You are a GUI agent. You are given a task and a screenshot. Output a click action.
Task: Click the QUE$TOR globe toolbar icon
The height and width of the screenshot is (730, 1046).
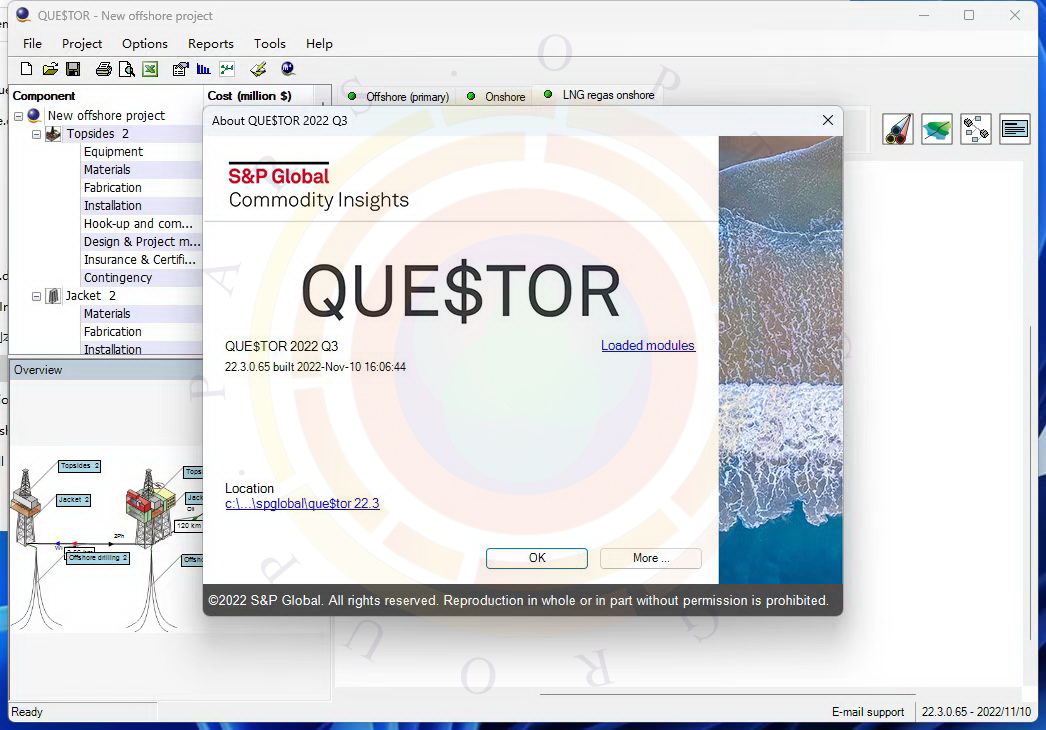(x=288, y=68)
